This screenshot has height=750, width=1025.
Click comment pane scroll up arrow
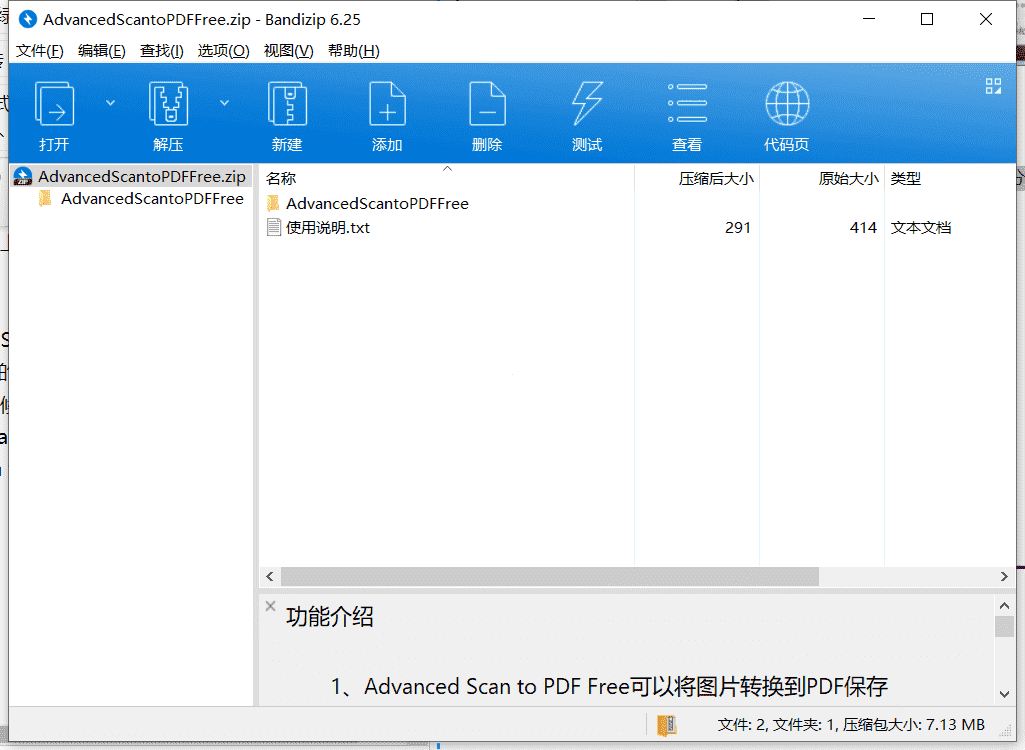point(1005,606)
